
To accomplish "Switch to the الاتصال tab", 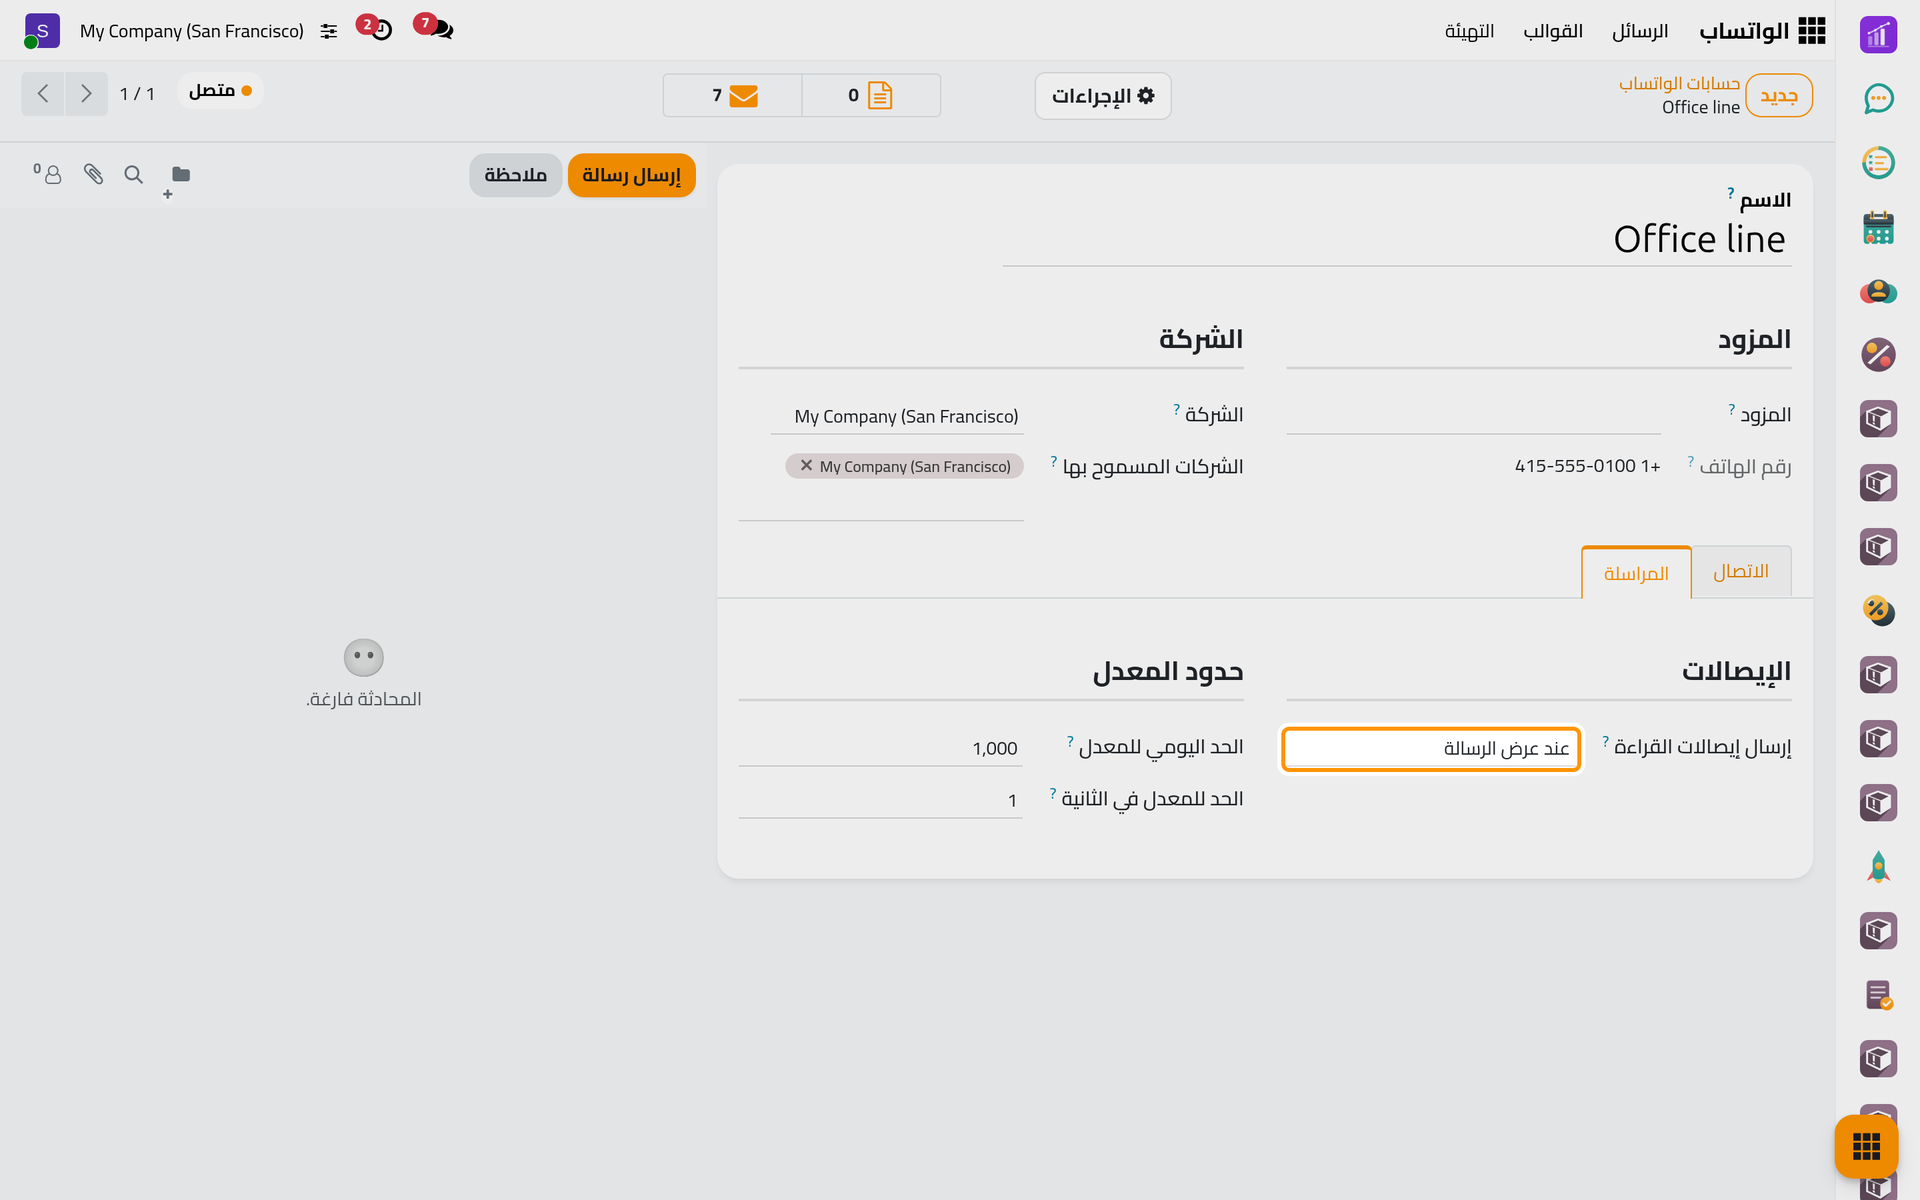I will [1741, 571].
